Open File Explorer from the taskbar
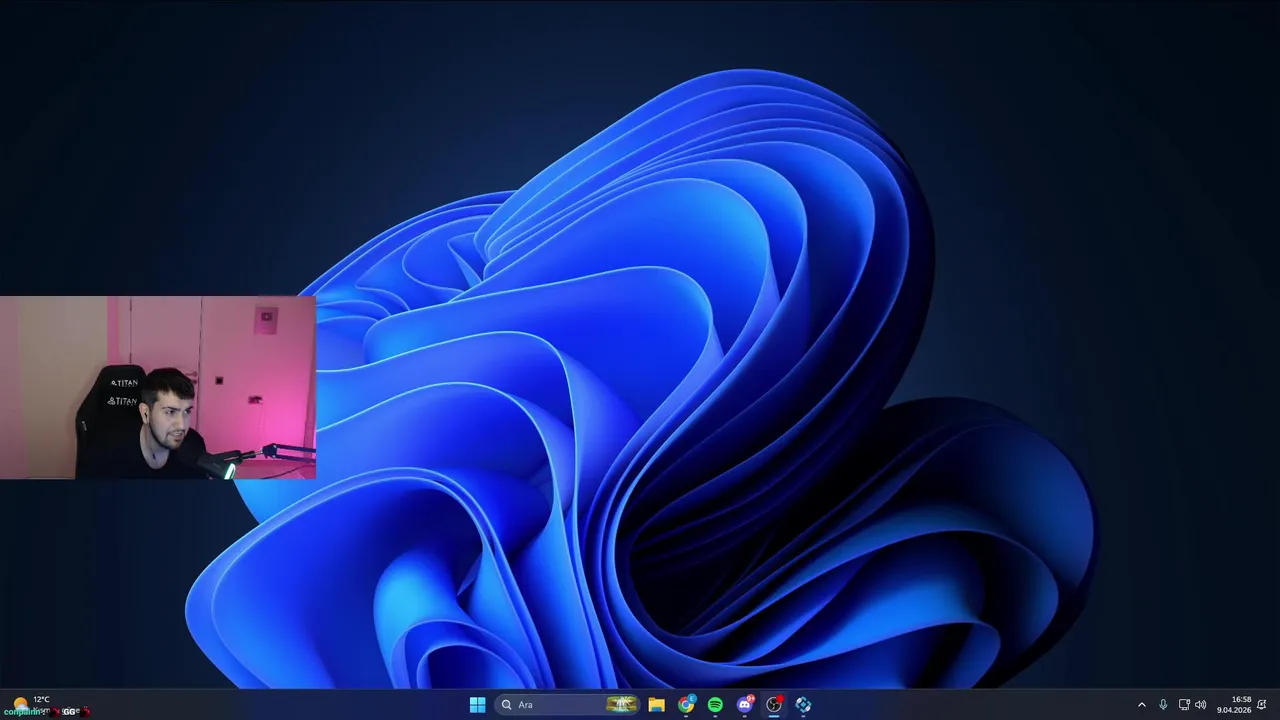1280x720 pixels. tap(656, 705)
